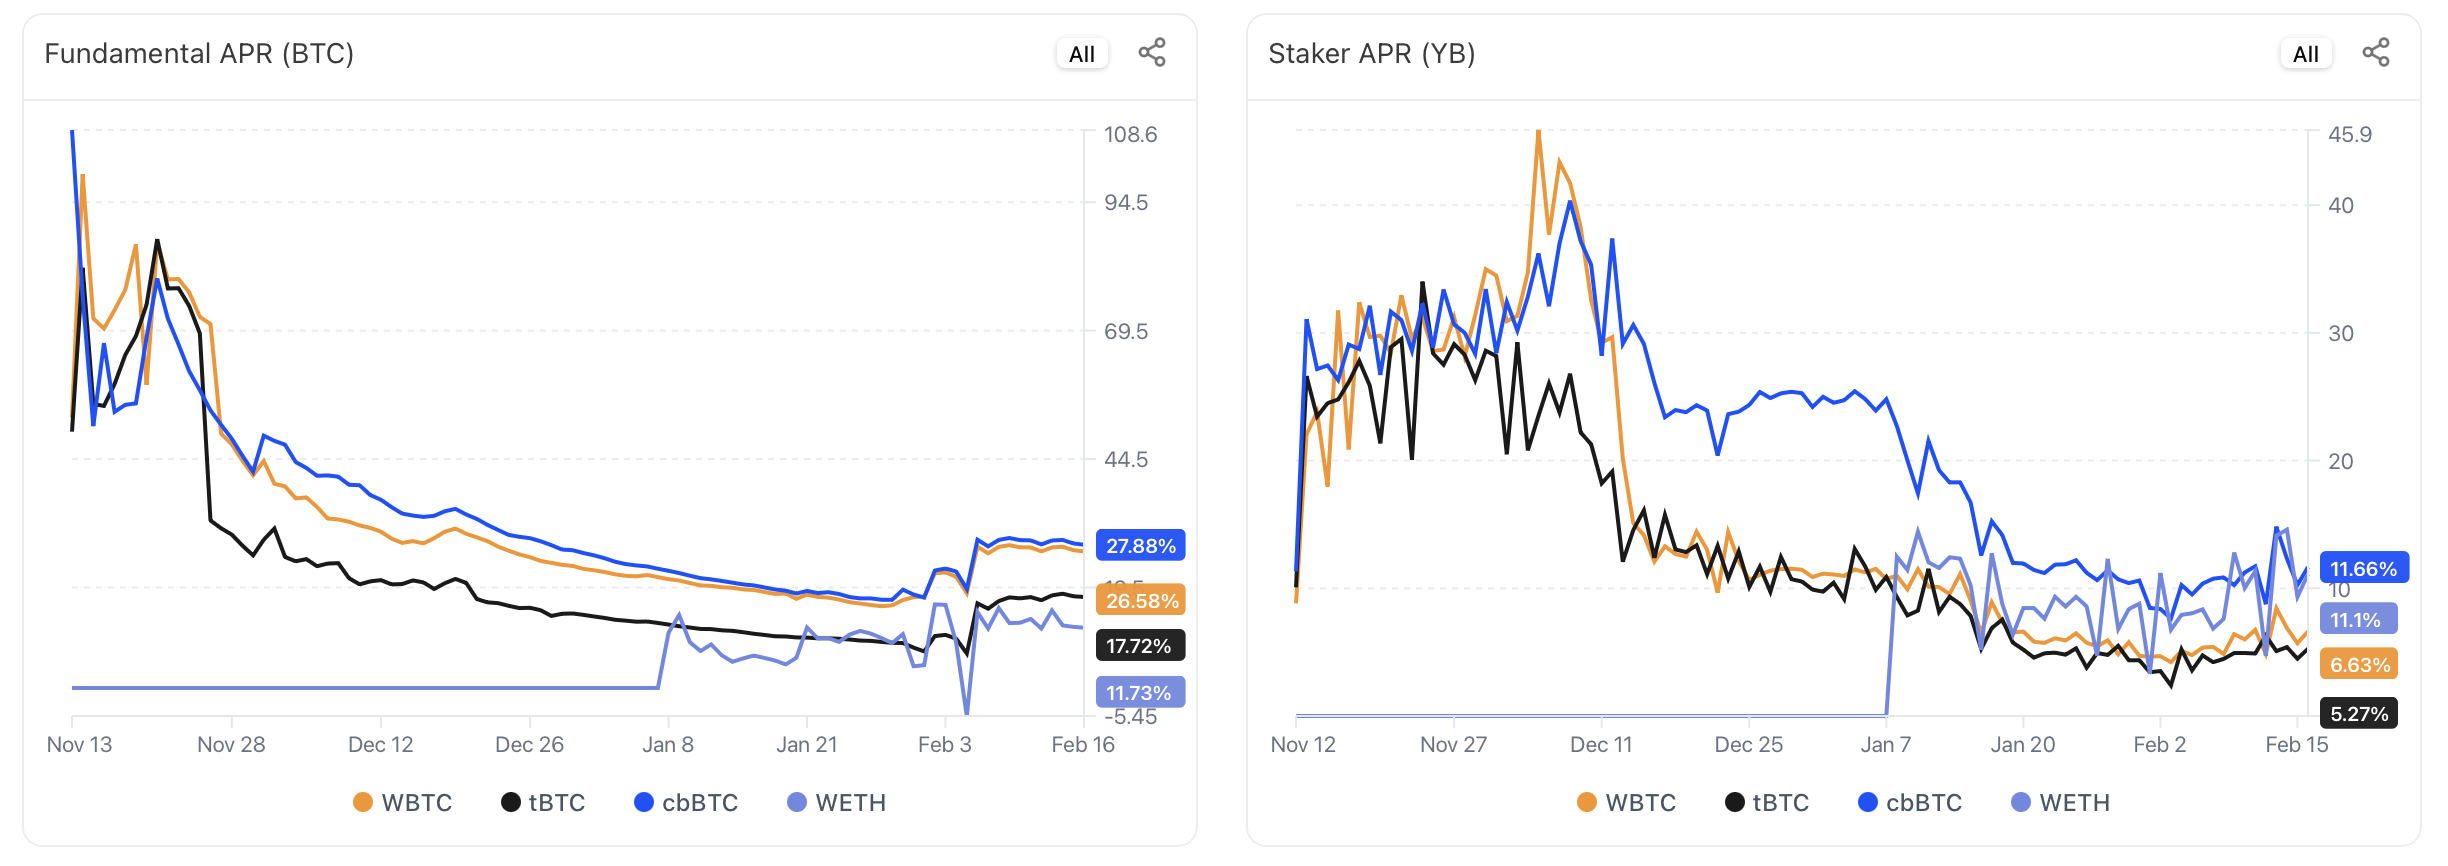Click Dec 25 date on Staker chart axis
This screenshot has height=866, width=2448.
(x=1749, y=745)
